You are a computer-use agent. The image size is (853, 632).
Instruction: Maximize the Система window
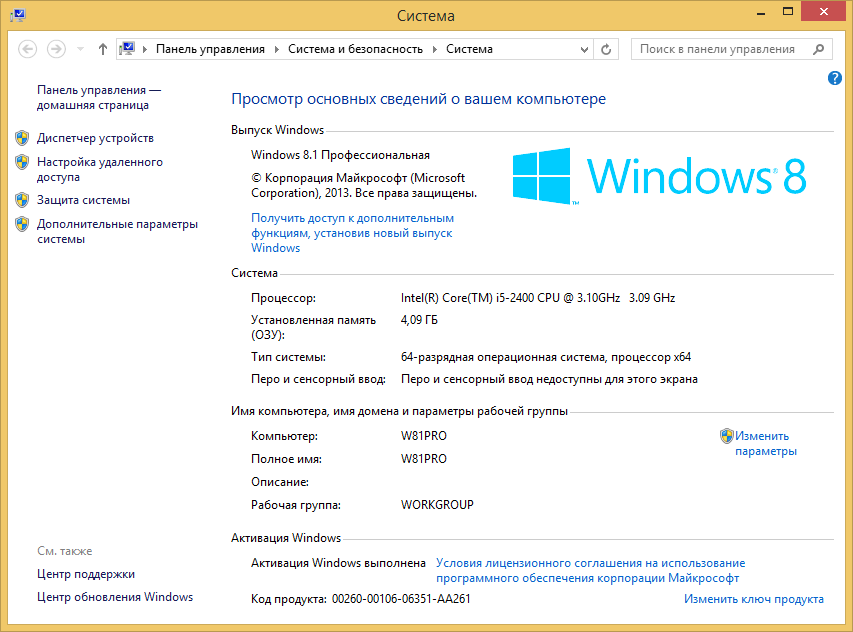[x=788, y=12]
